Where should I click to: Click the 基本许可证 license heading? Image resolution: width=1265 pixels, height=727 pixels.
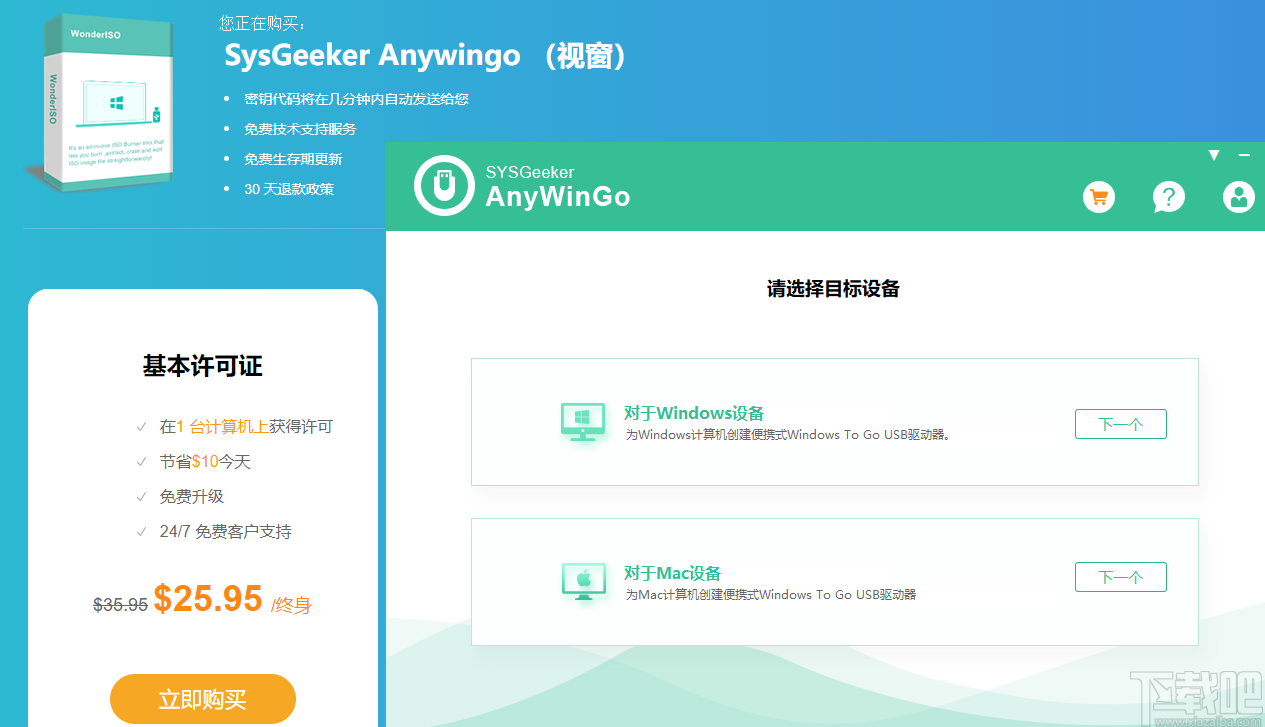click(202, 366)
